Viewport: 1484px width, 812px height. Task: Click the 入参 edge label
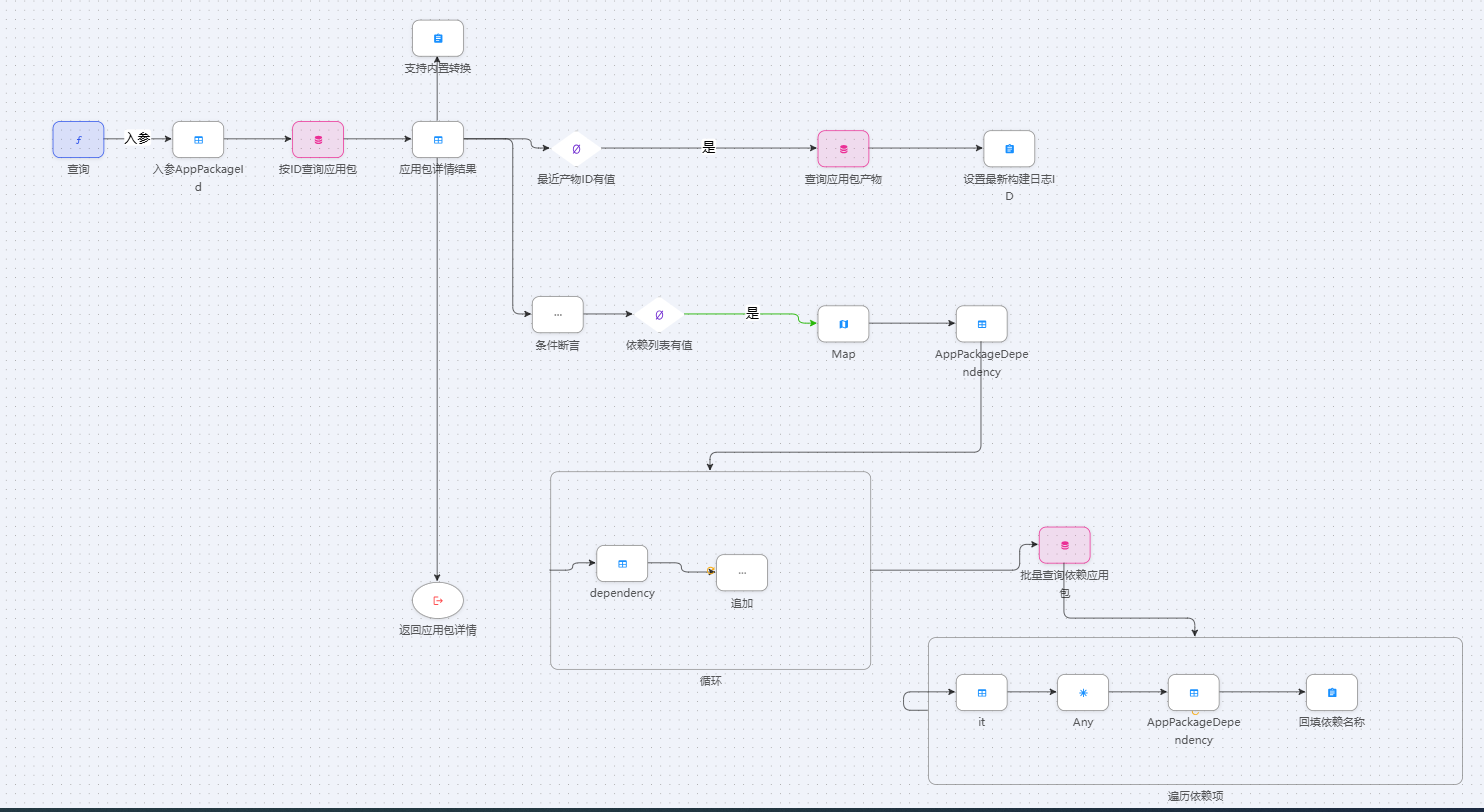[x=137, y=139]
